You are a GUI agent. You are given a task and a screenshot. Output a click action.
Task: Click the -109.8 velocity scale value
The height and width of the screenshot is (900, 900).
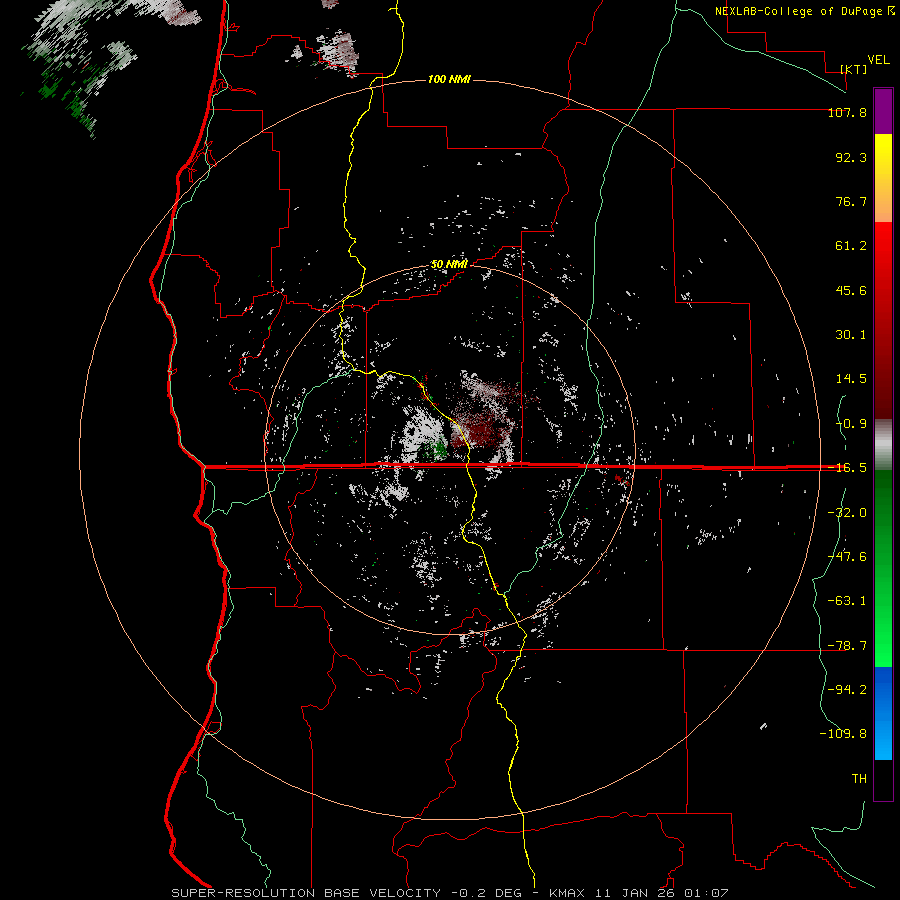click(x=843, y=734)
